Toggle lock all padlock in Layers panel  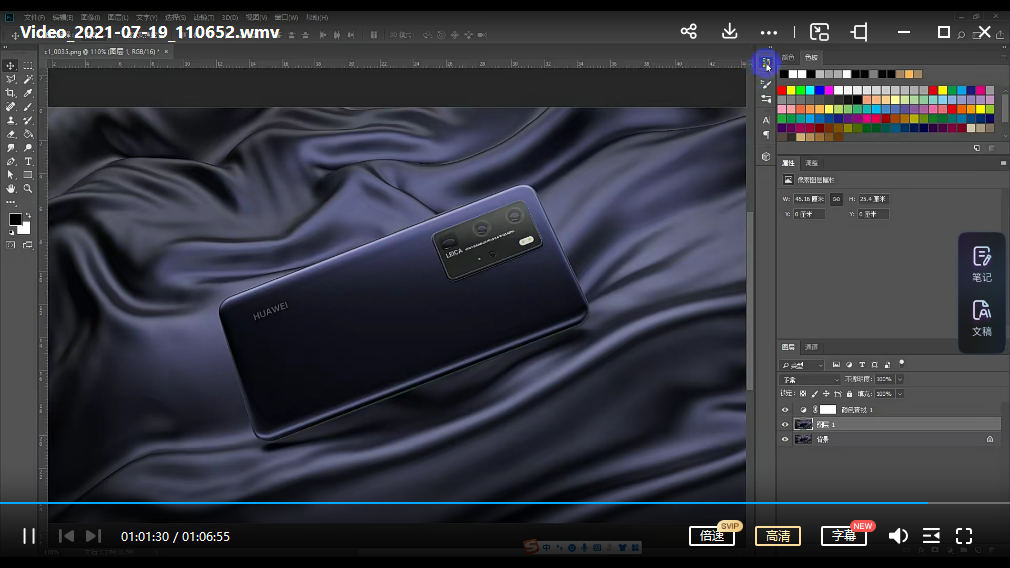[x=849, y=393]
